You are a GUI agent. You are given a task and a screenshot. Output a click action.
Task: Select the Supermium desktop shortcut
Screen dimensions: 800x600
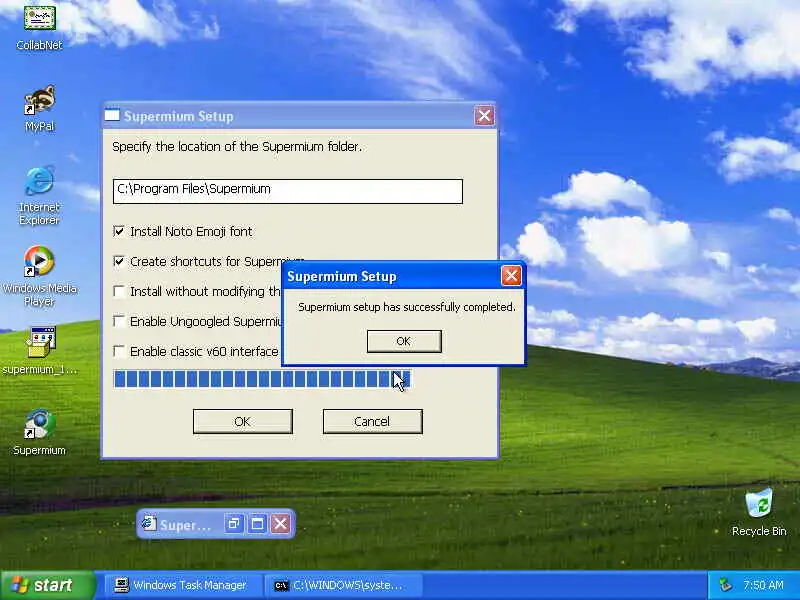[39, 433]
